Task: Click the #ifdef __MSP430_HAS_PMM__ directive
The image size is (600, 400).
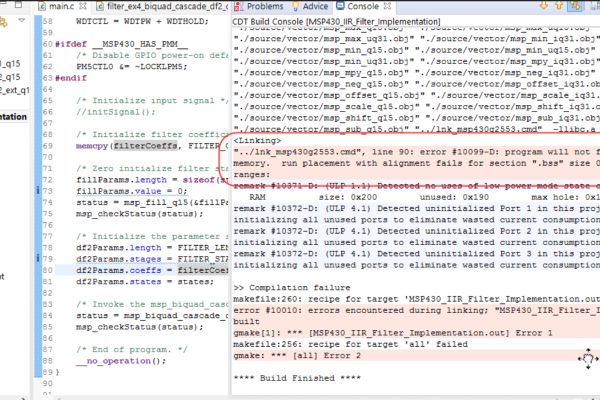Action: (x=121, y=44)
